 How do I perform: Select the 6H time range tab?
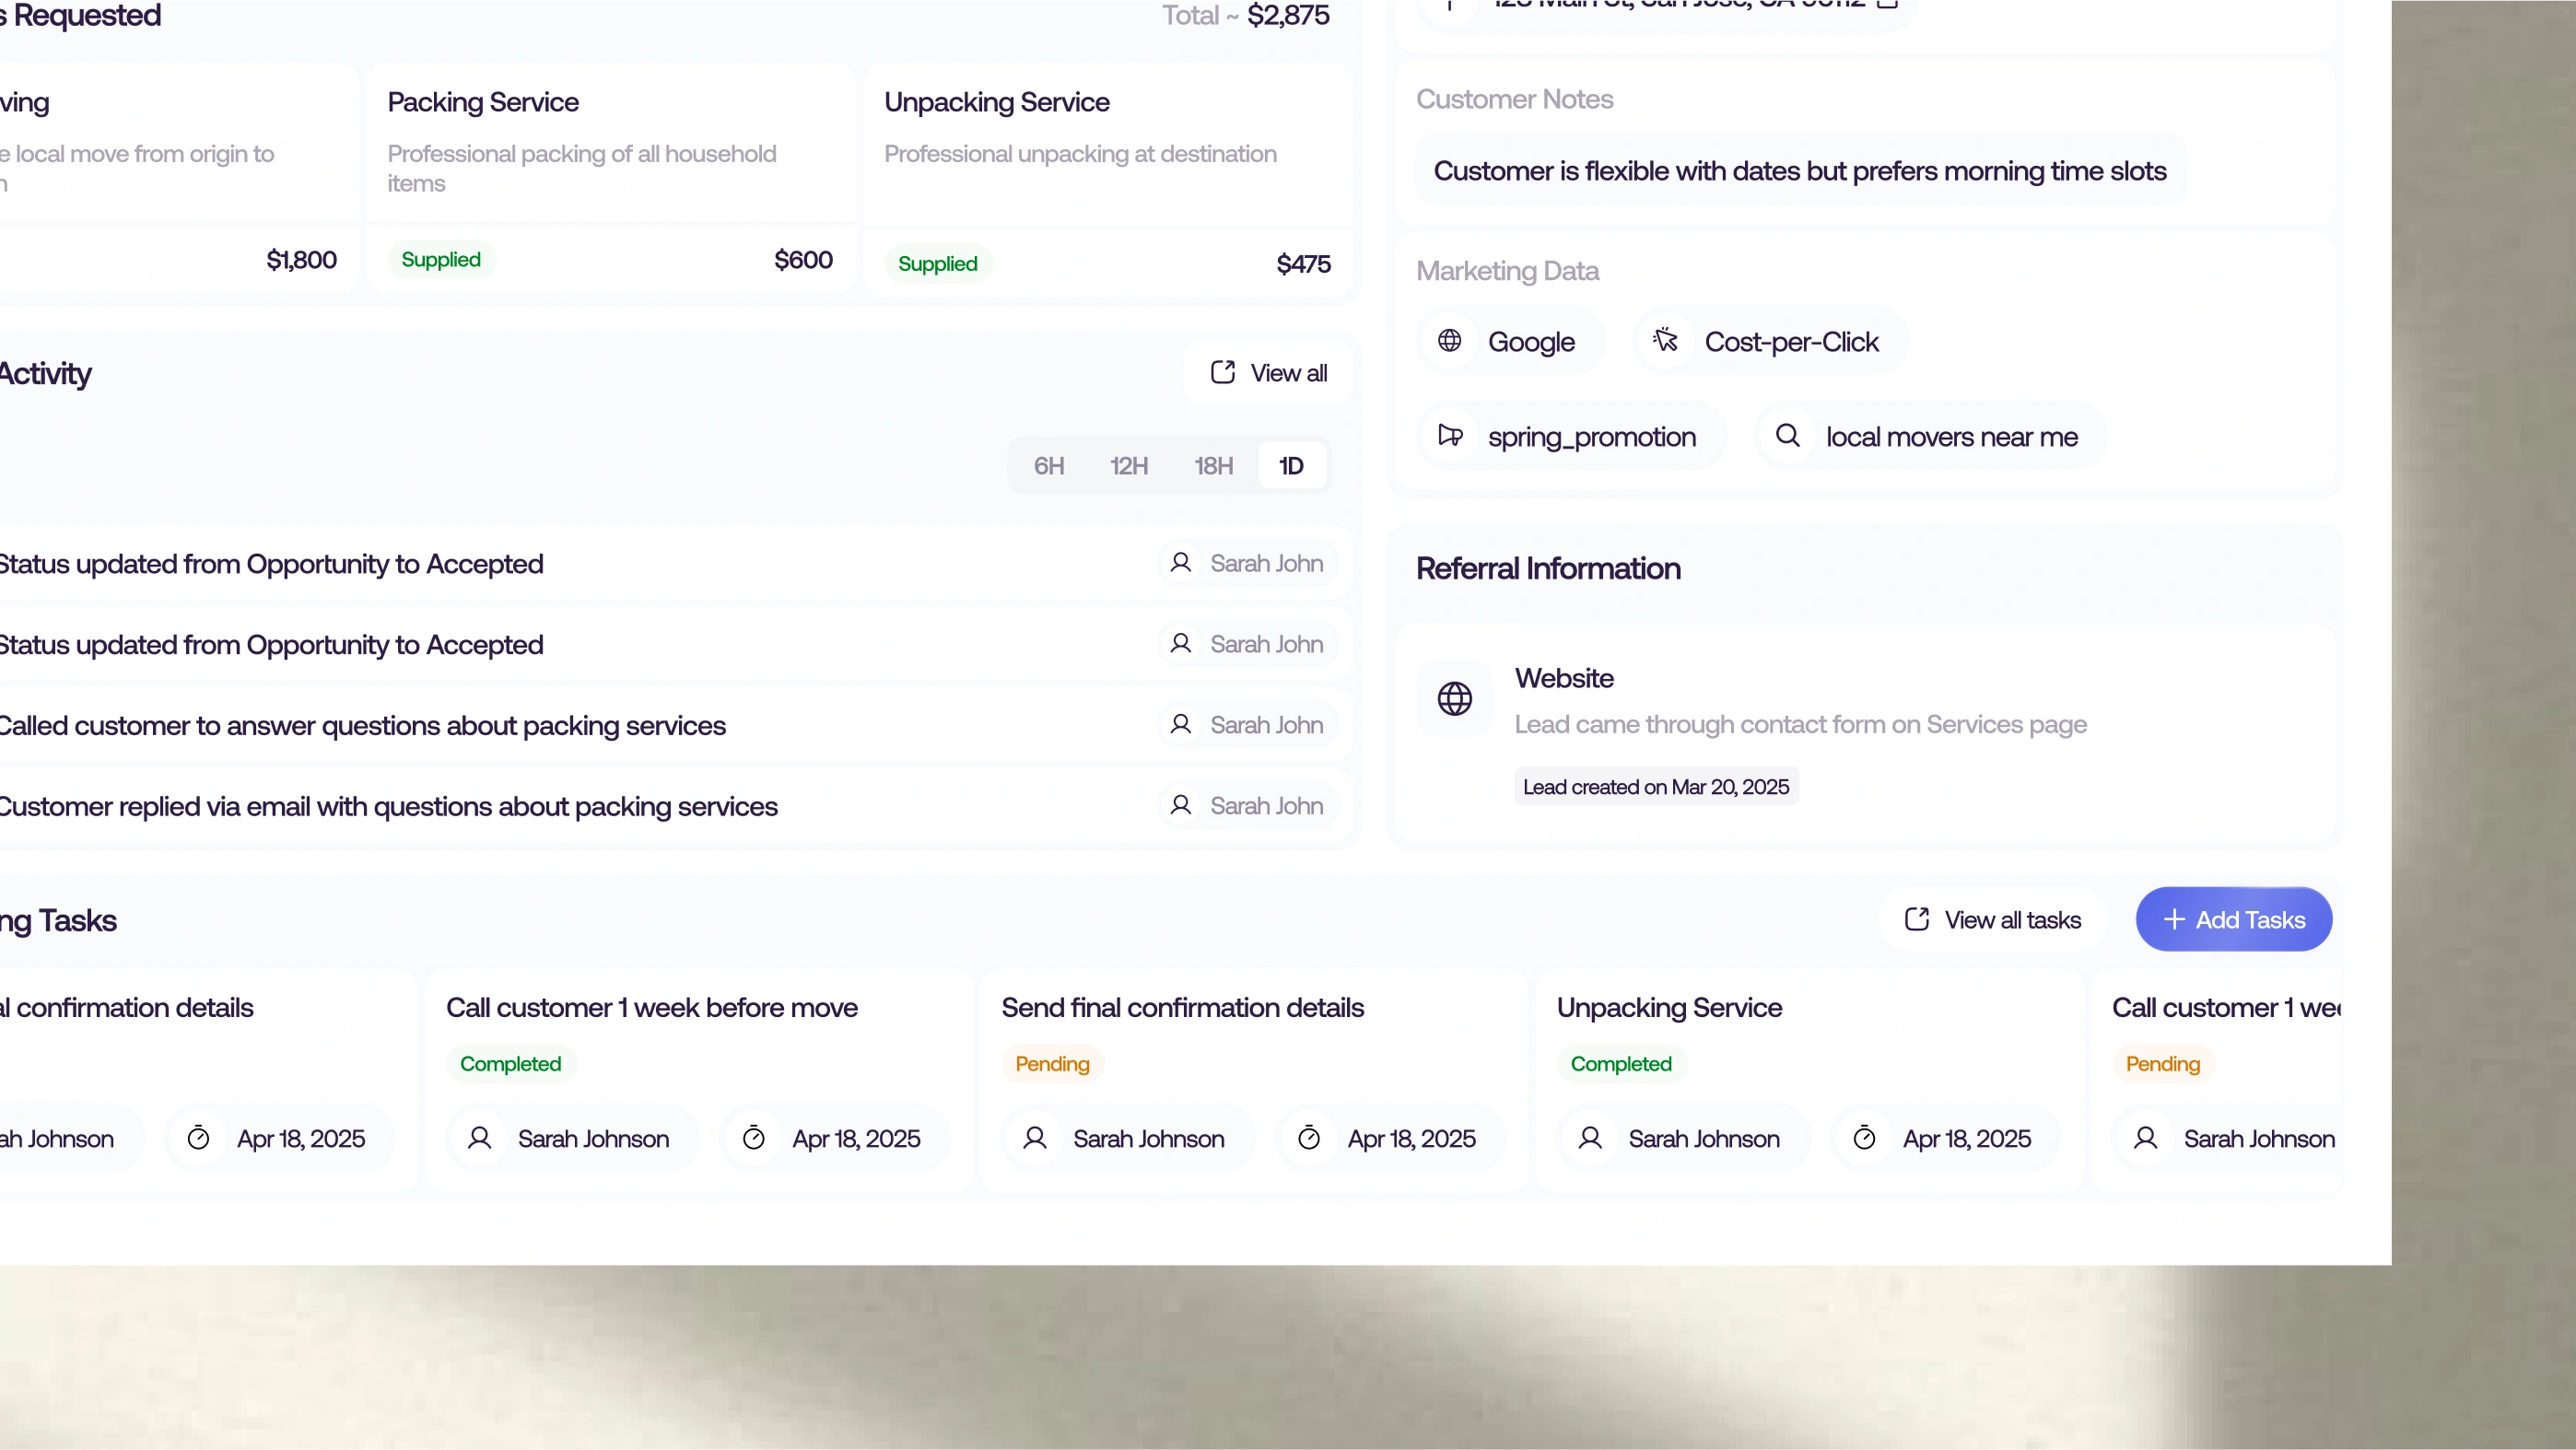click(1048, 466)
